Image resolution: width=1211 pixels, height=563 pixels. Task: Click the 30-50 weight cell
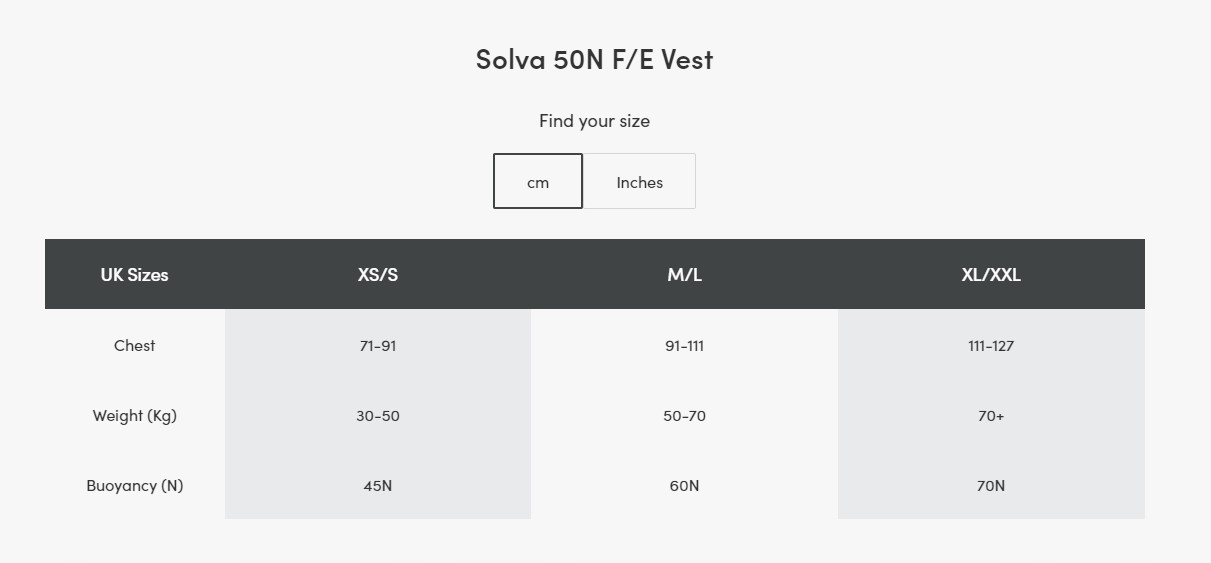(x=378, y=416)
